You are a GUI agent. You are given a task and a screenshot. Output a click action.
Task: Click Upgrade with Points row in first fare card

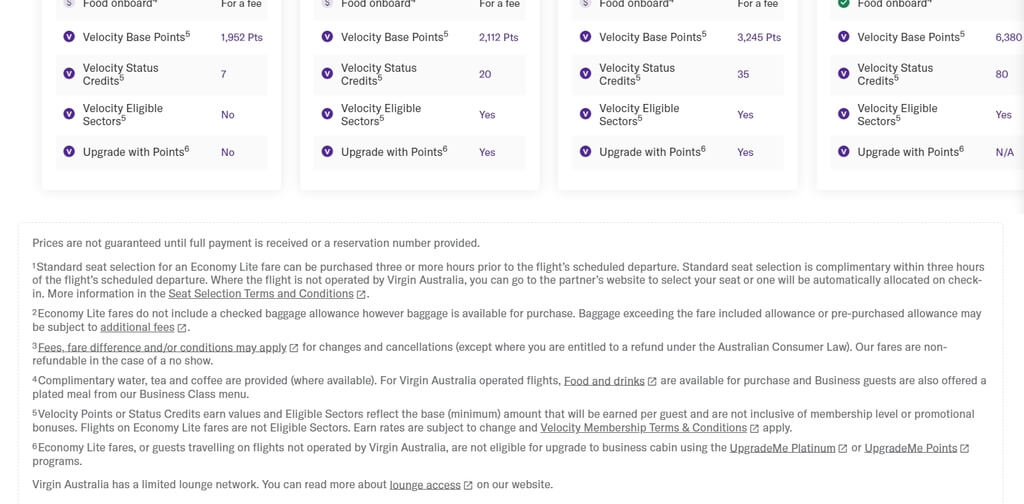(x=162, y=152)
